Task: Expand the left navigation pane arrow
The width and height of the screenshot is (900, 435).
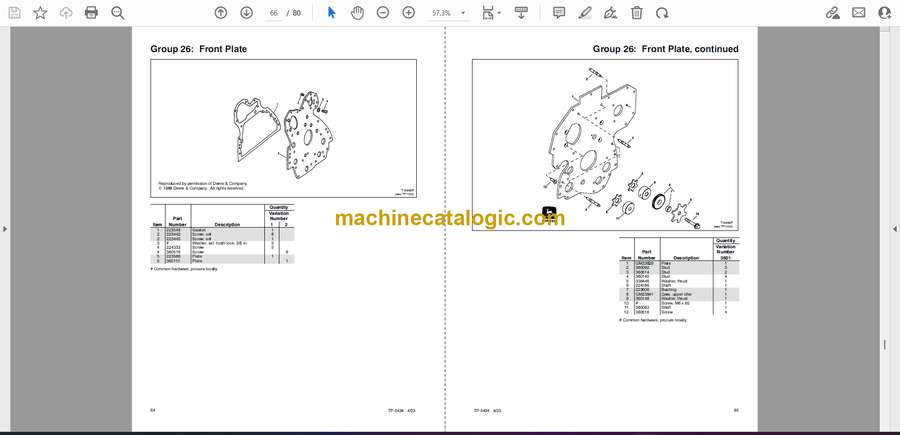Action: (5, 229)
